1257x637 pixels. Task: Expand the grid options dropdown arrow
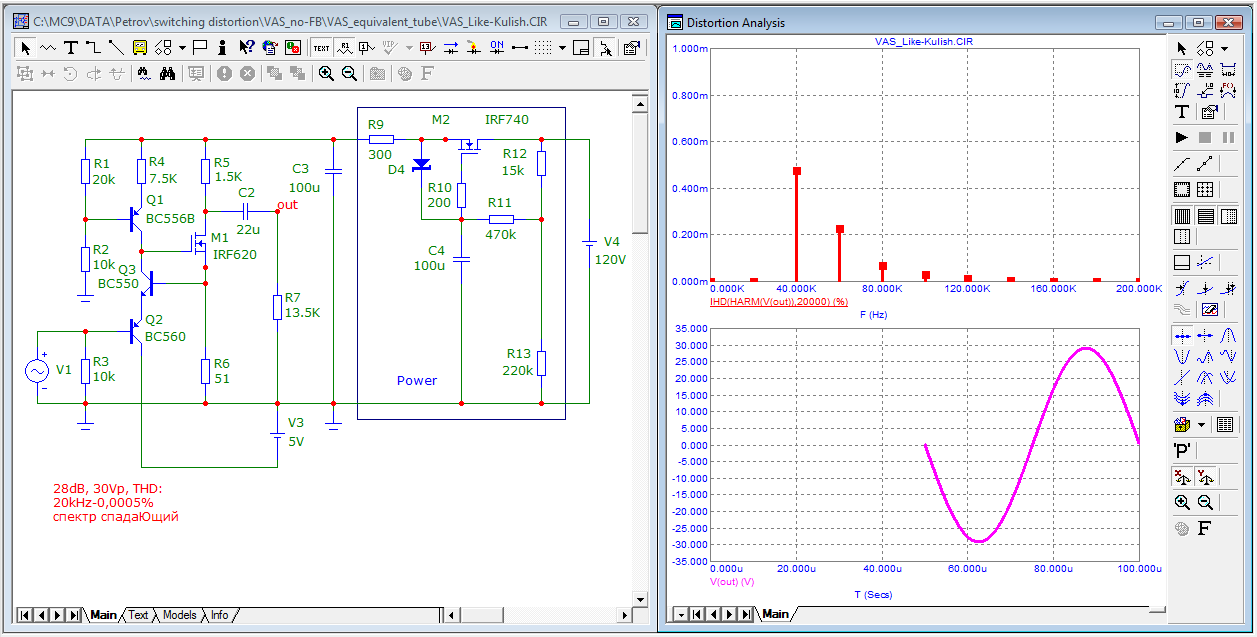pyautogui.click(x=562, y=48)
